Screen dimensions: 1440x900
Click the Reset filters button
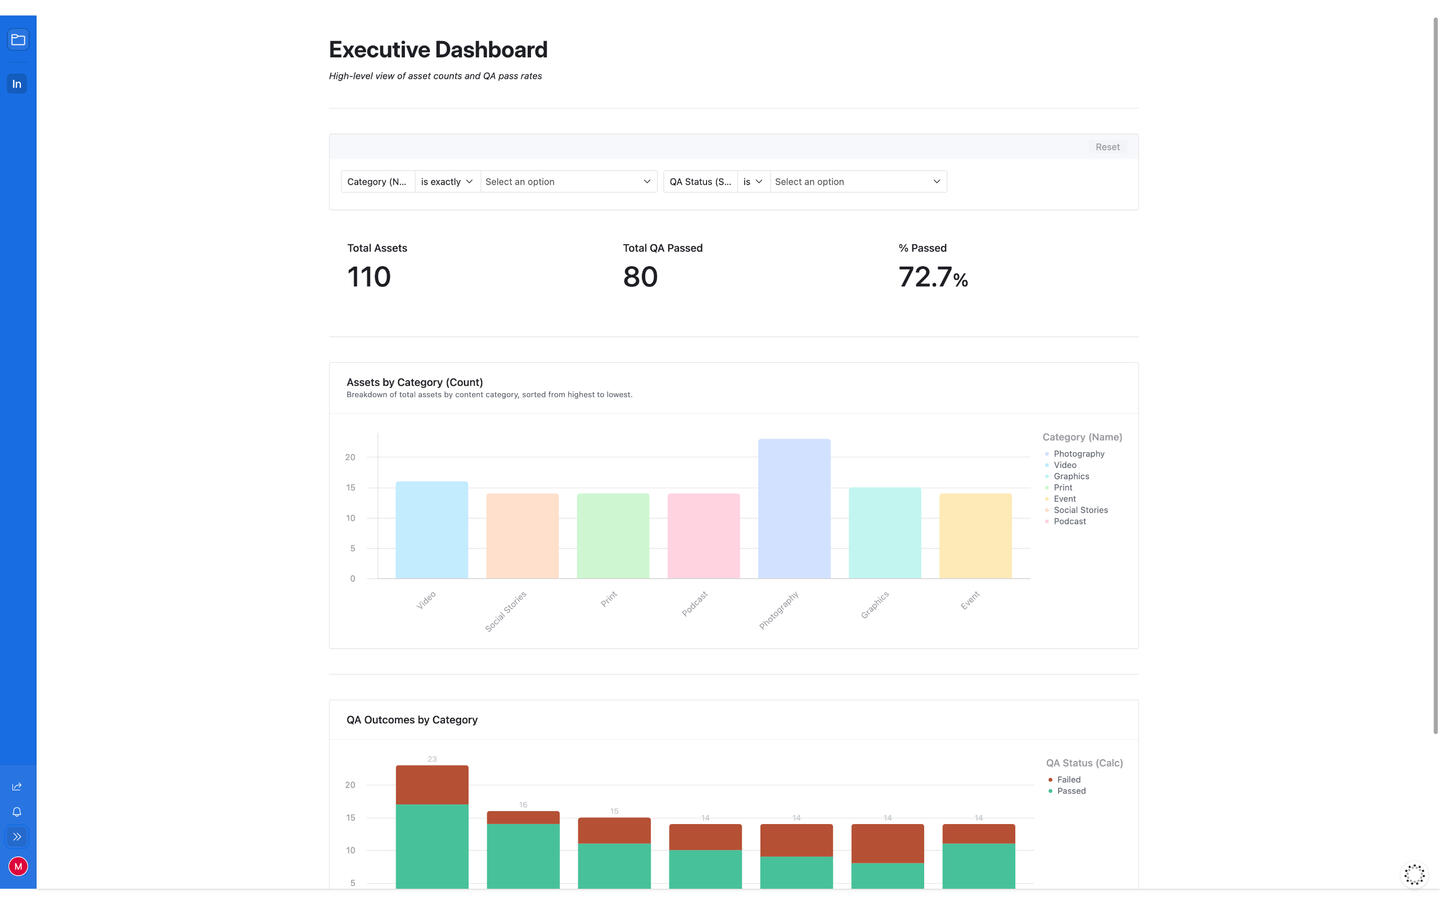click(1107, 147)
